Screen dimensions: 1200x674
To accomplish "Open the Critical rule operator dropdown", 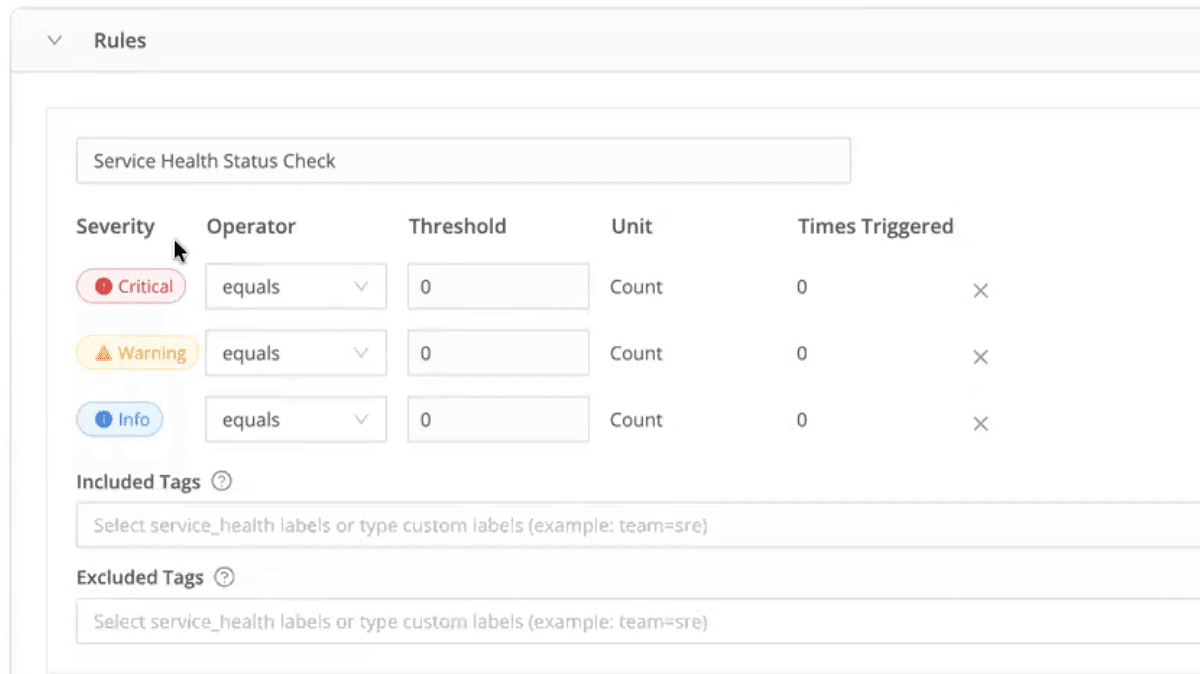I will tap(296, 287).
